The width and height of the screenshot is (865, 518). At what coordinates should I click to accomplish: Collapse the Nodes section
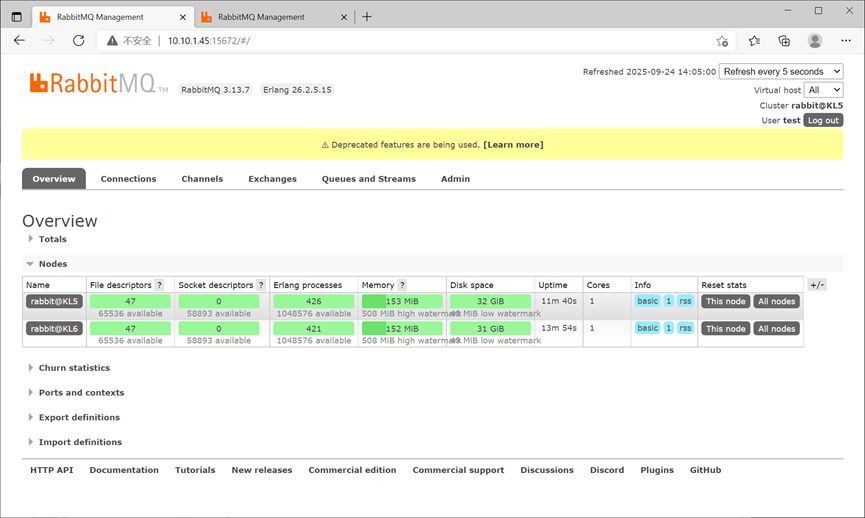(52, 264)
